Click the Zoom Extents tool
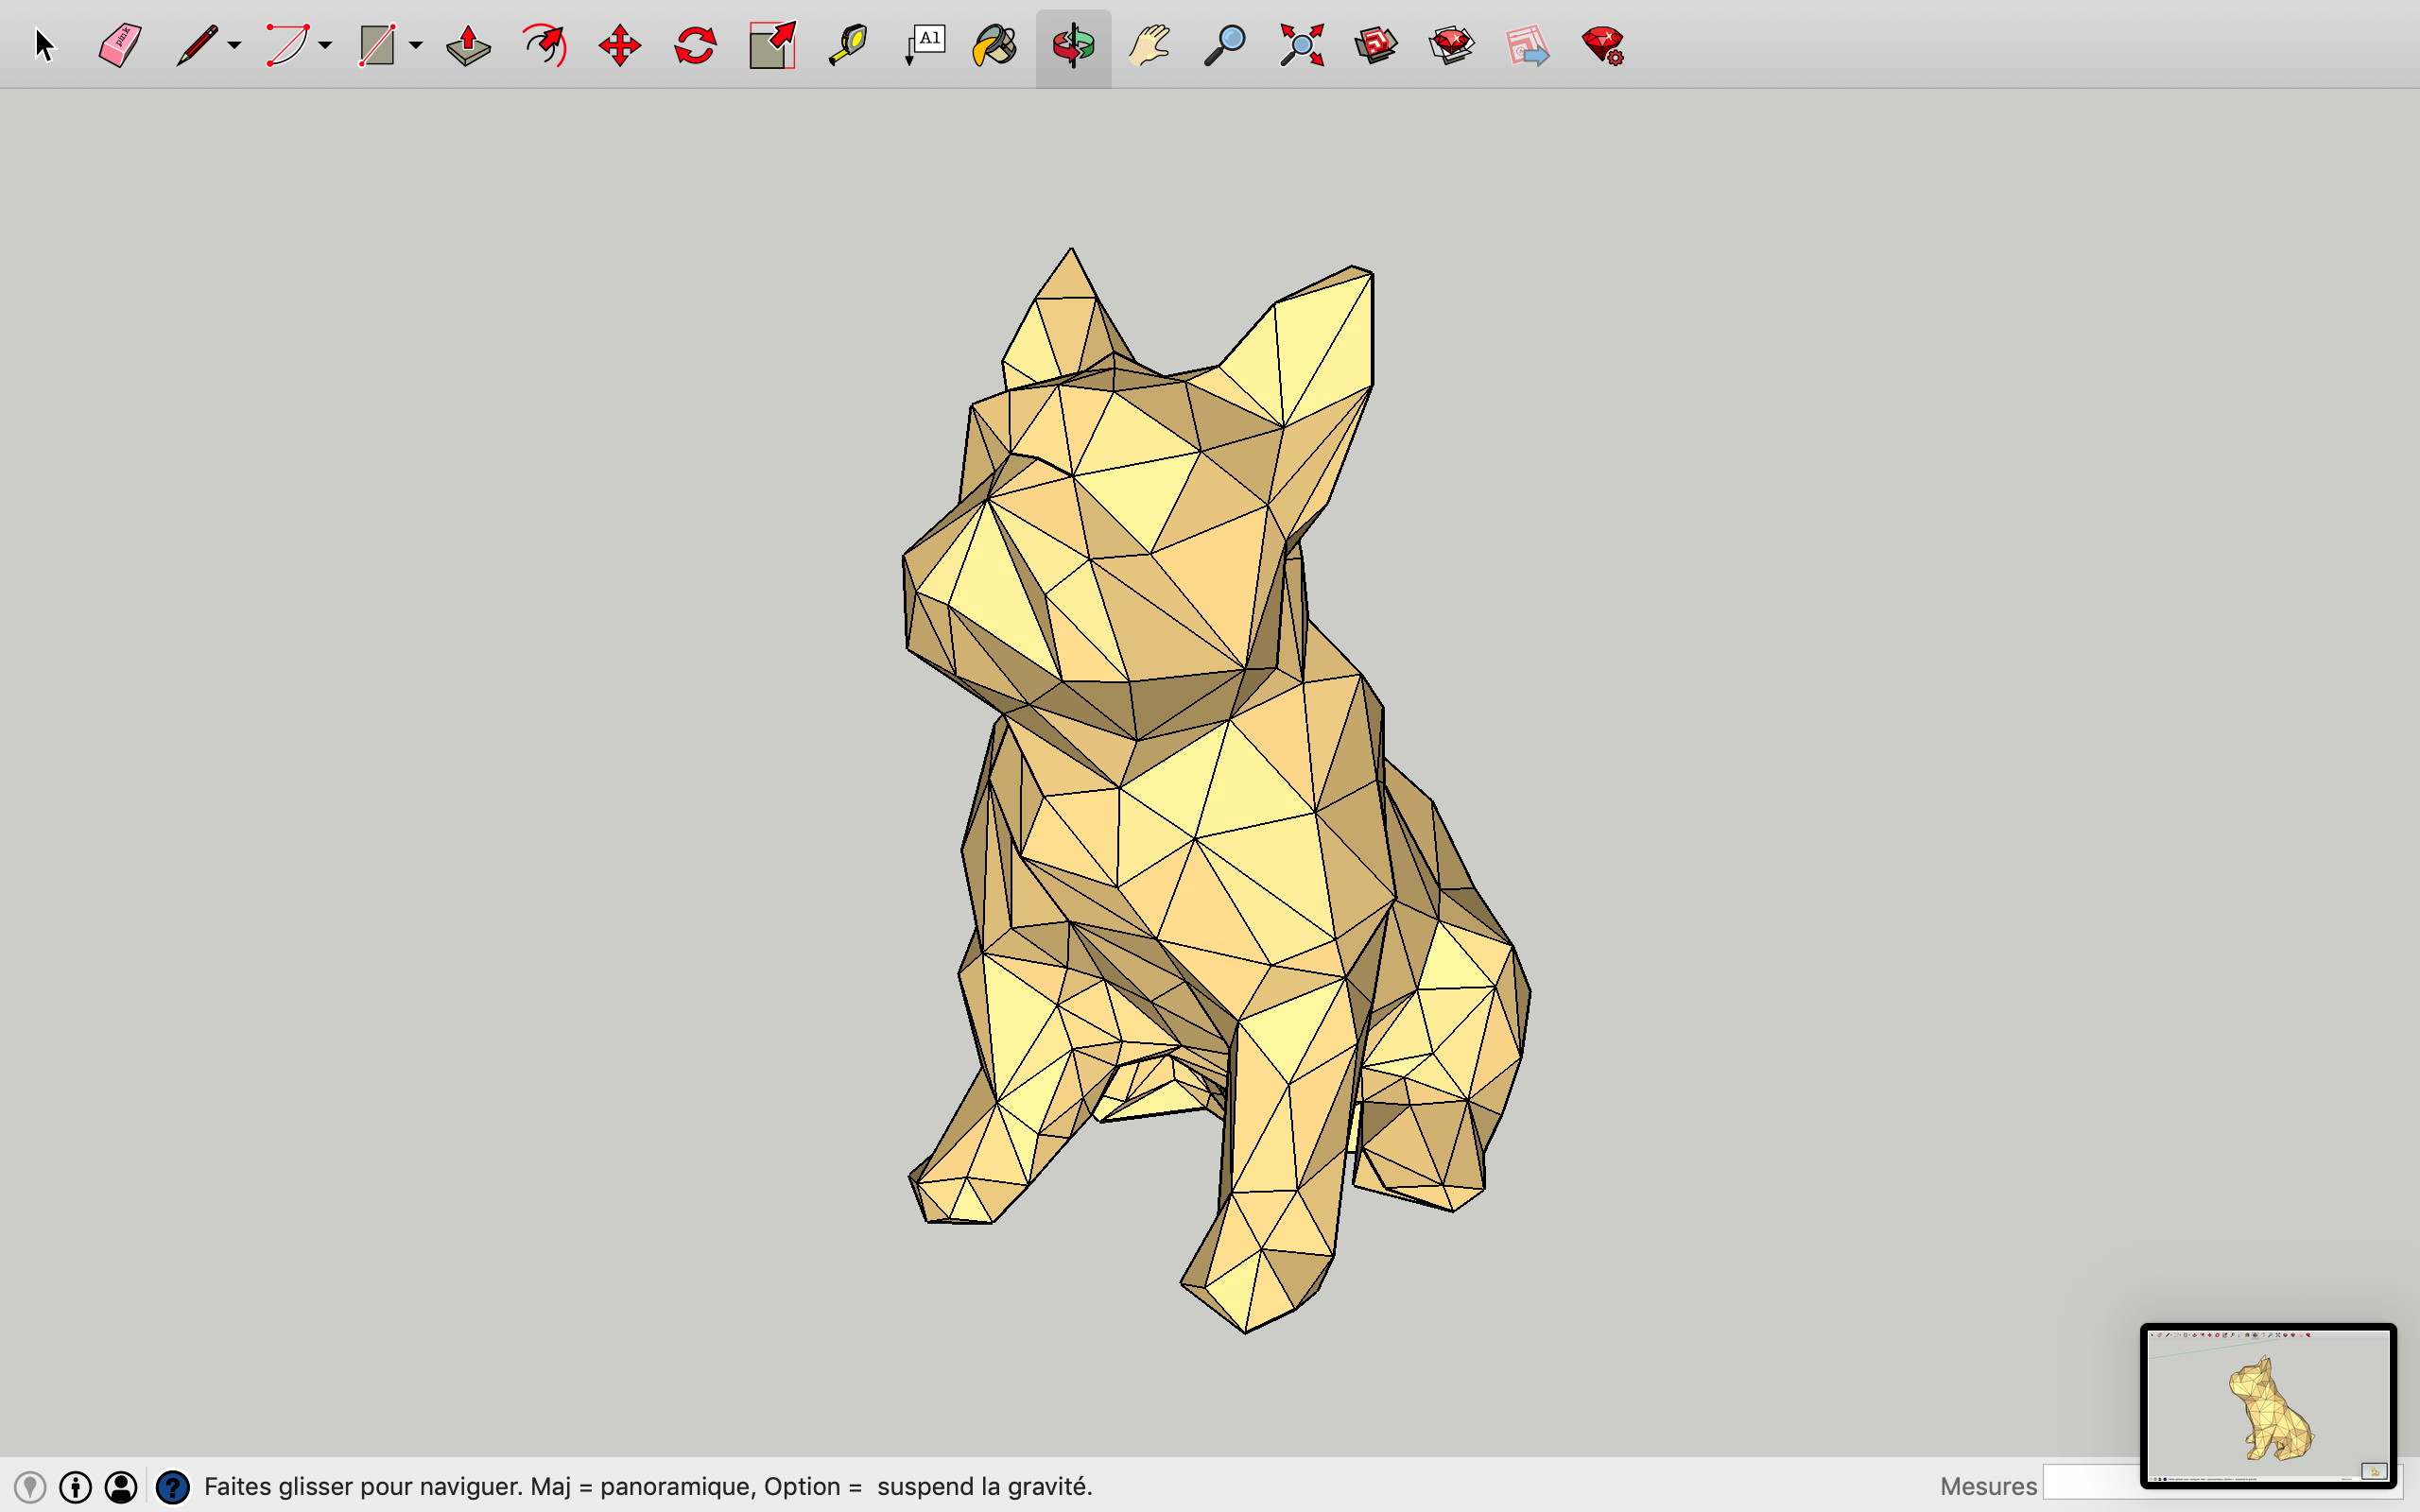Screen dimensions: 2420x1512 (x=1301, y=45)
